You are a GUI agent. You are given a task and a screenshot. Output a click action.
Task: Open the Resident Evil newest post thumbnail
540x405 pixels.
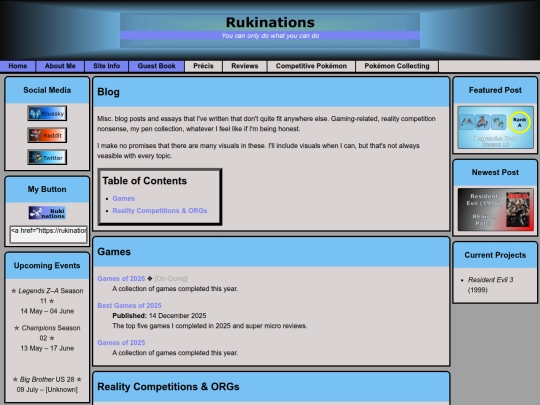(495, 210)
